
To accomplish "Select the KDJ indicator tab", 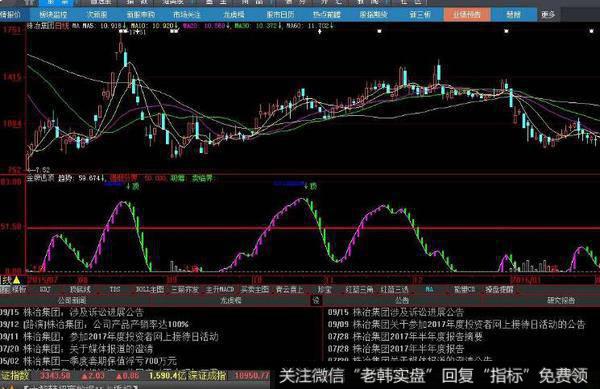I will (45, 290).
